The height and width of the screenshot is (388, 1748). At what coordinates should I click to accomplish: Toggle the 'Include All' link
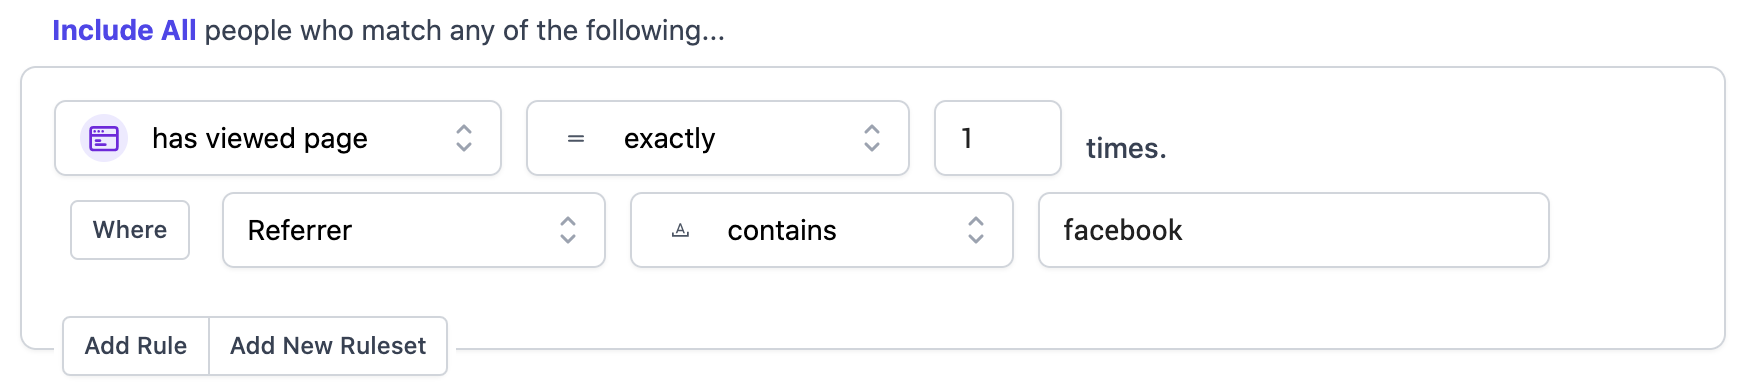(124, 30)
